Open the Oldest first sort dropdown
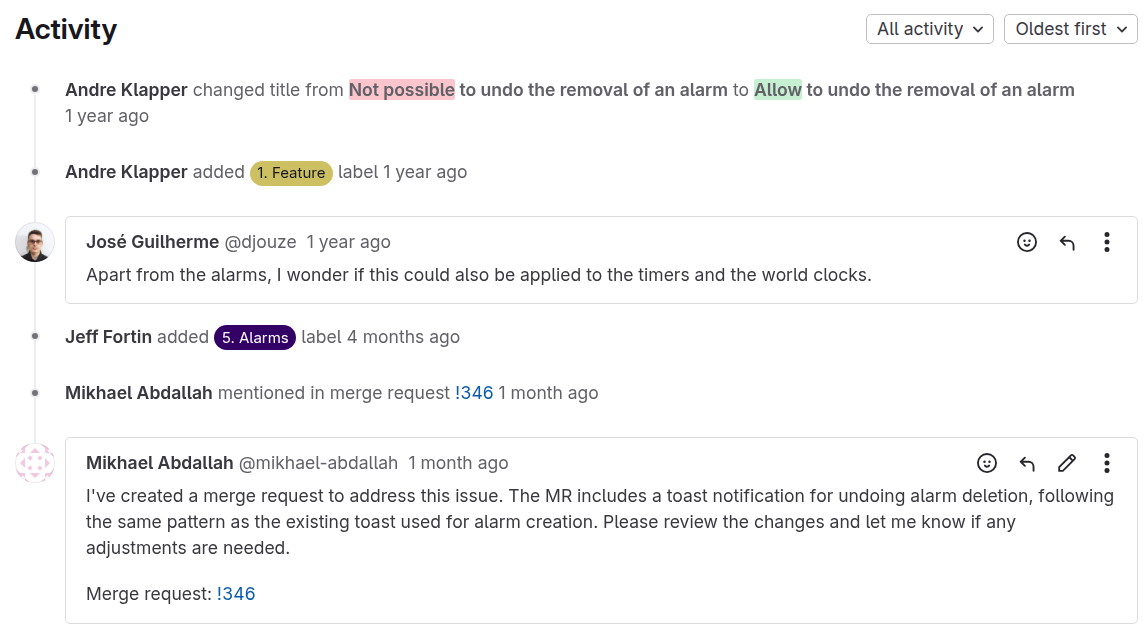Image resolution: width=1146 pixels, height=637 pixels. pos(1071,29)
